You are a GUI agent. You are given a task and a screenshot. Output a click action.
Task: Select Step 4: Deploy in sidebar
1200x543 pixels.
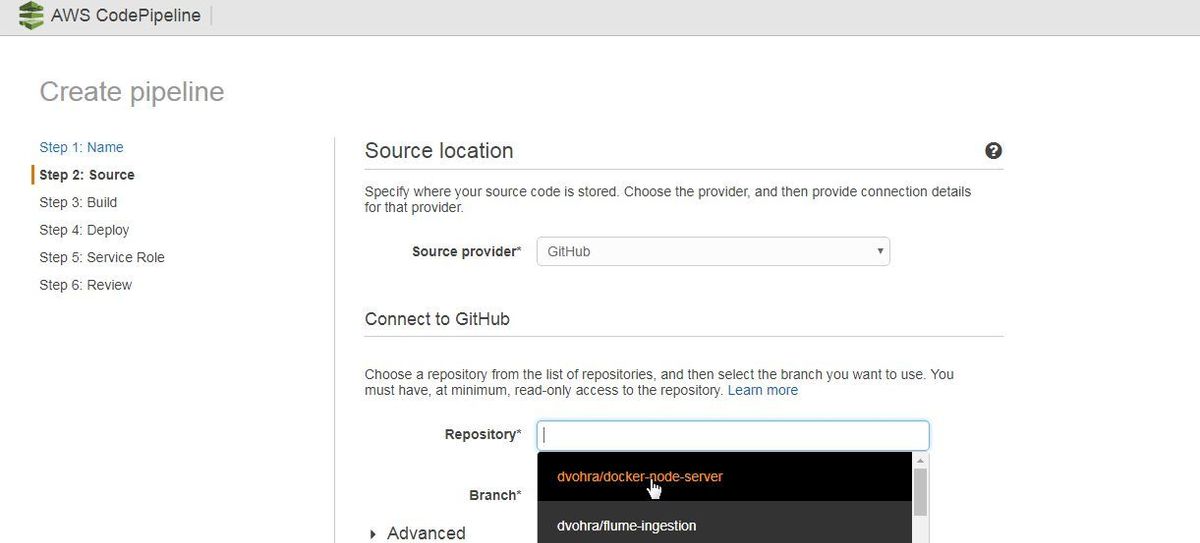click(84, 230)
